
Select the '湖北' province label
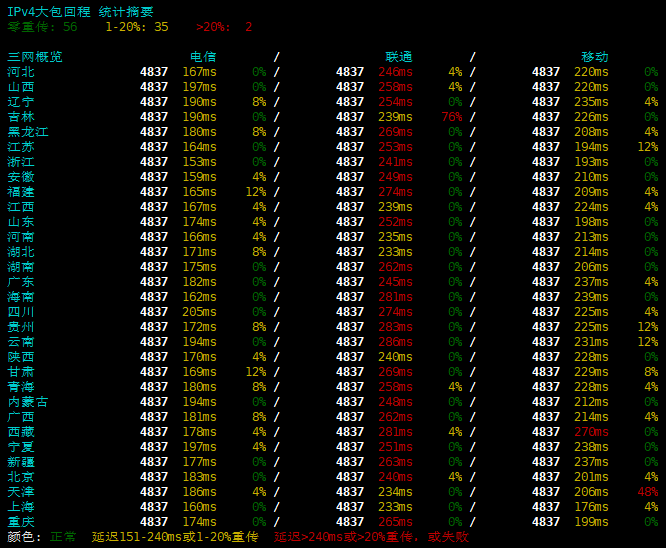pos(21,252)
